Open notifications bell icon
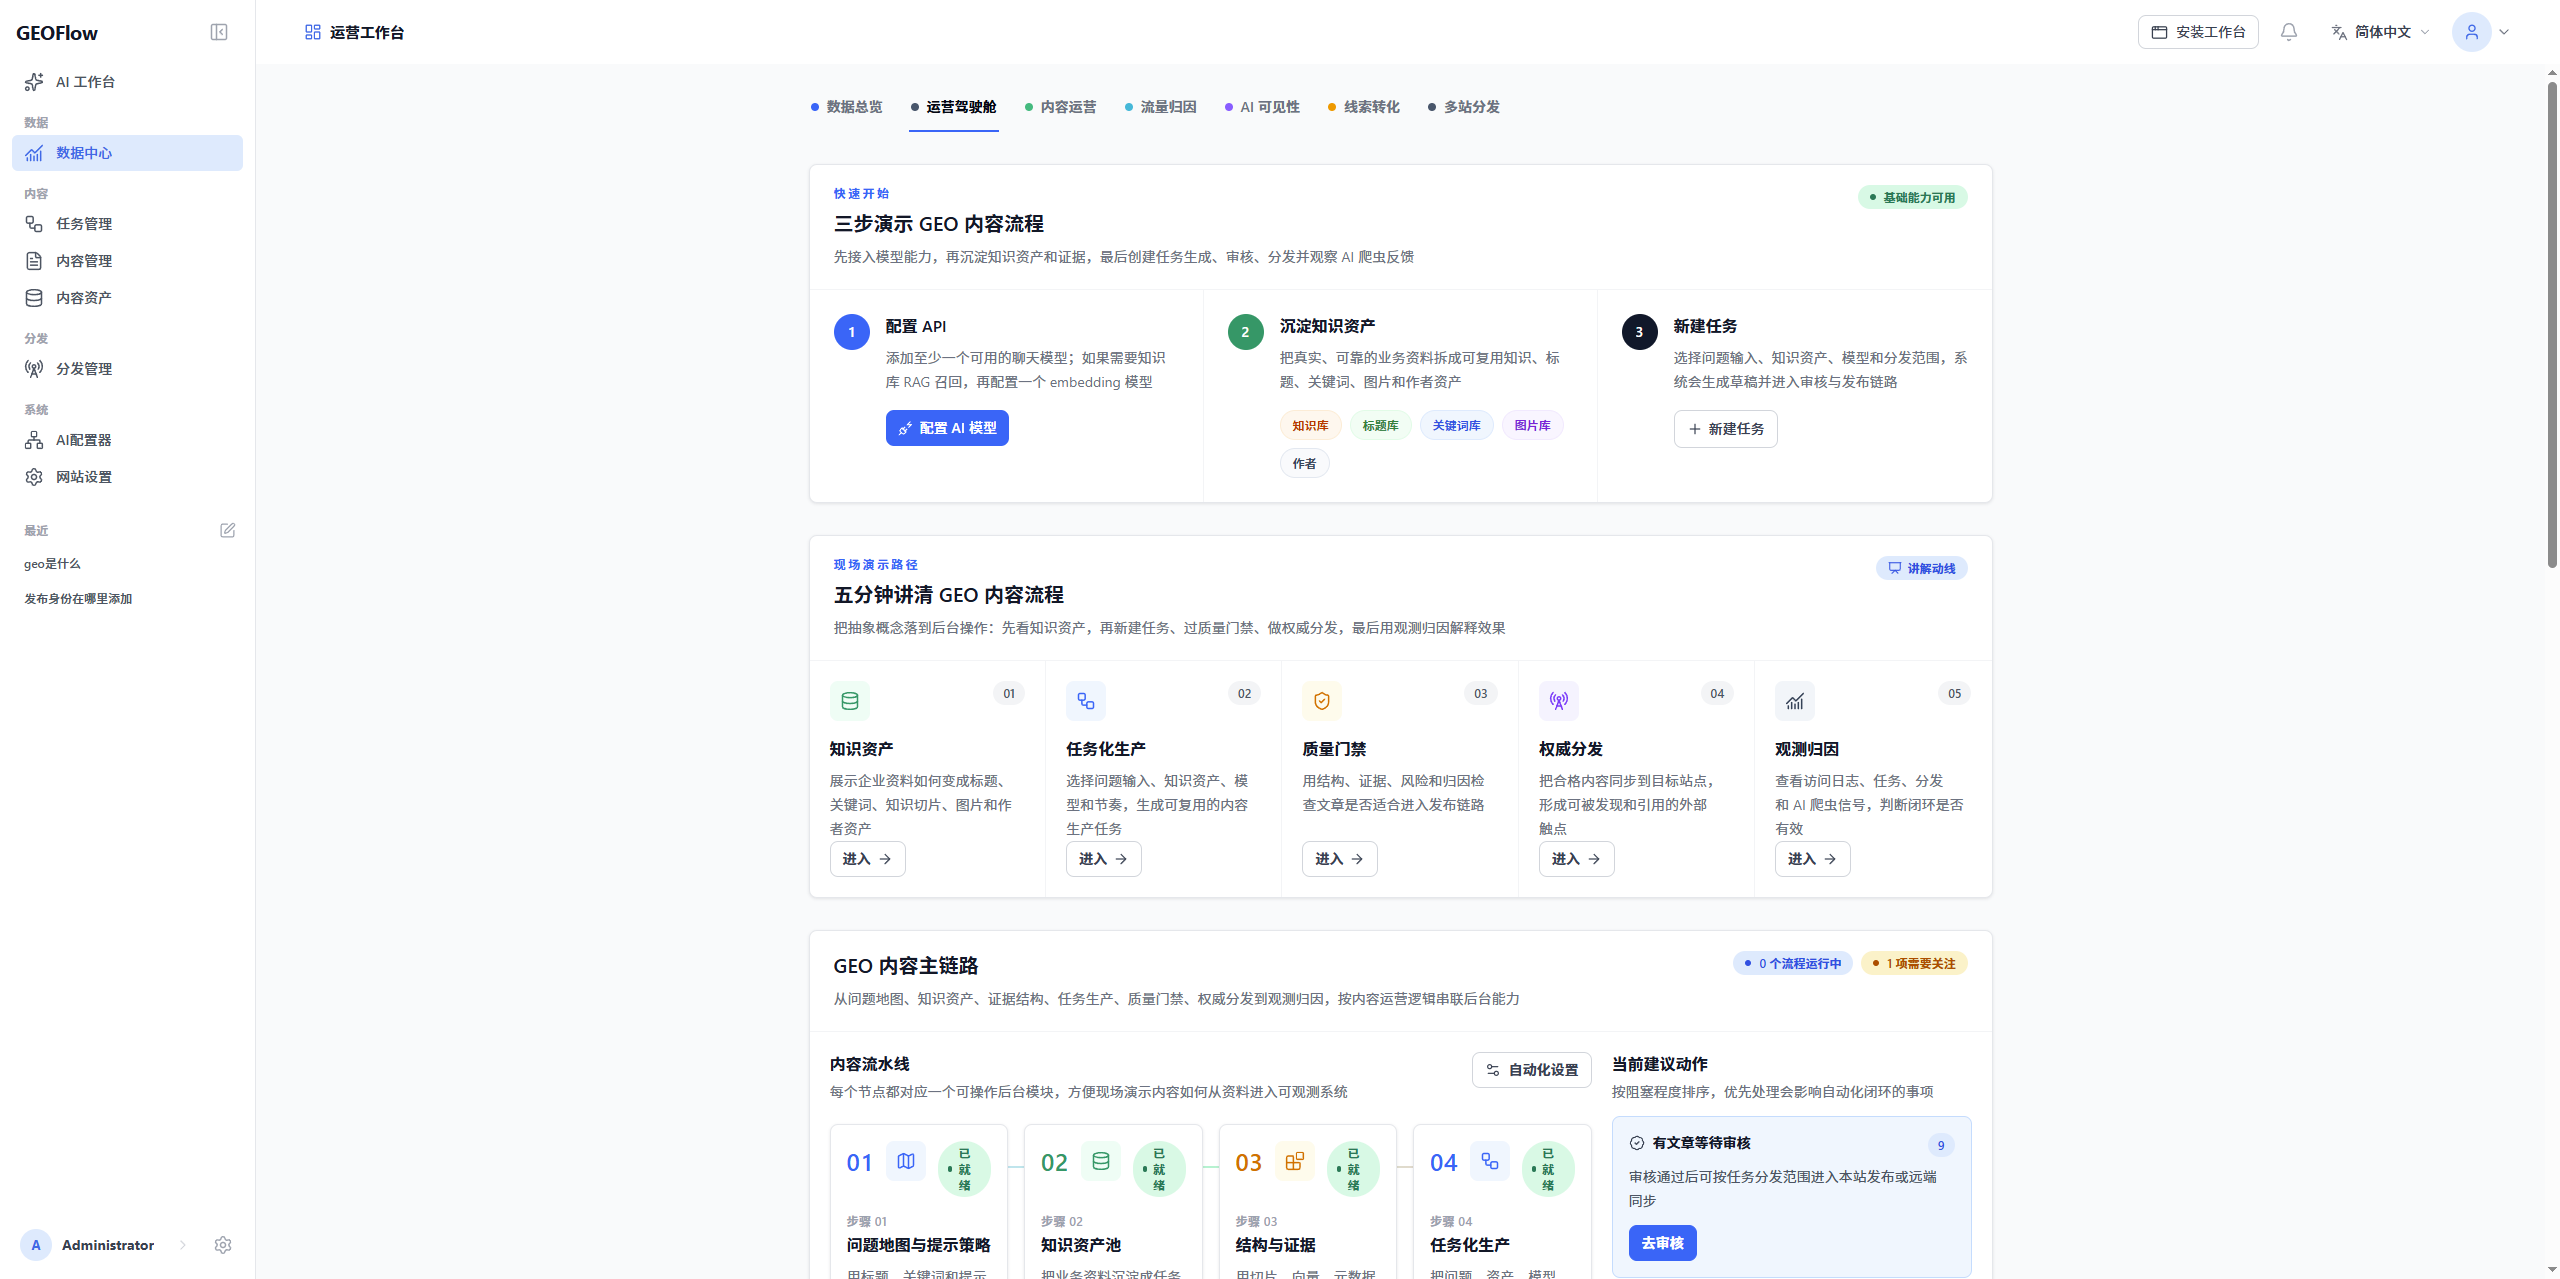Screen dimensions: 2560x1279 (2288, 32)
